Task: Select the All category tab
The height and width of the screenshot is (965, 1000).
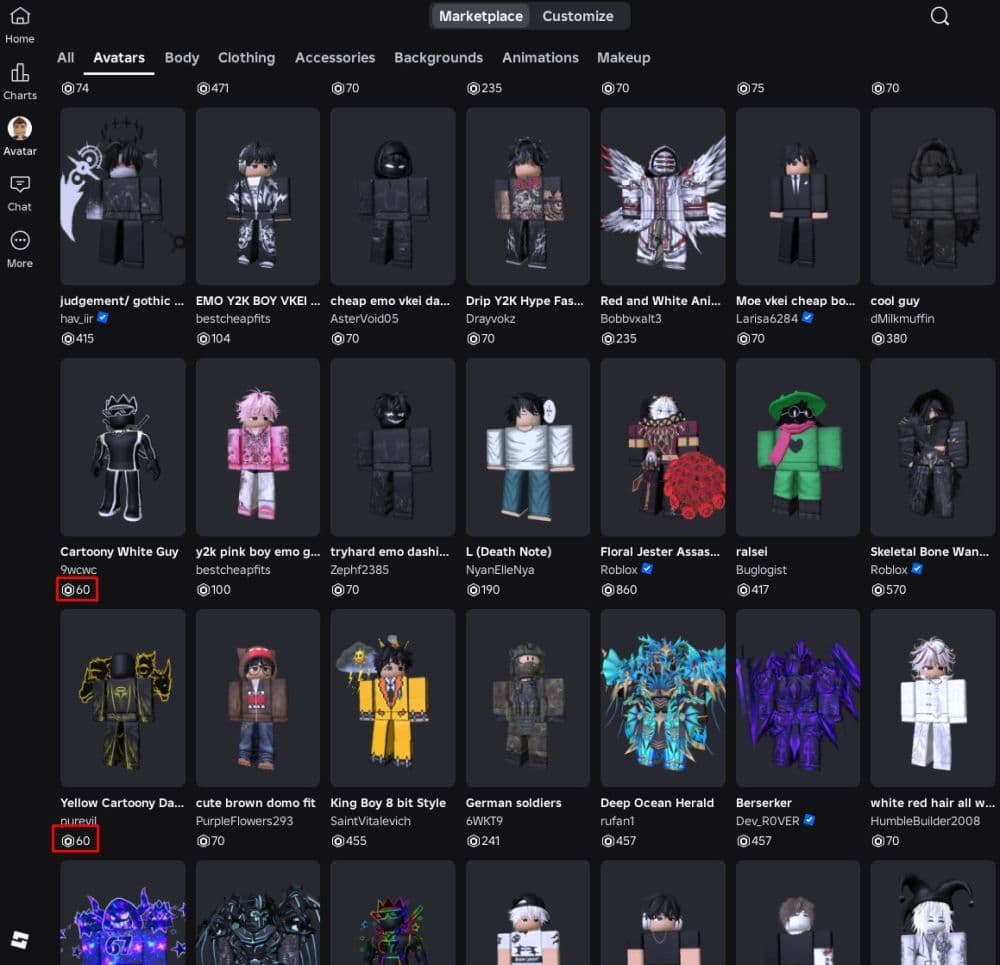Action: (66, 57)
